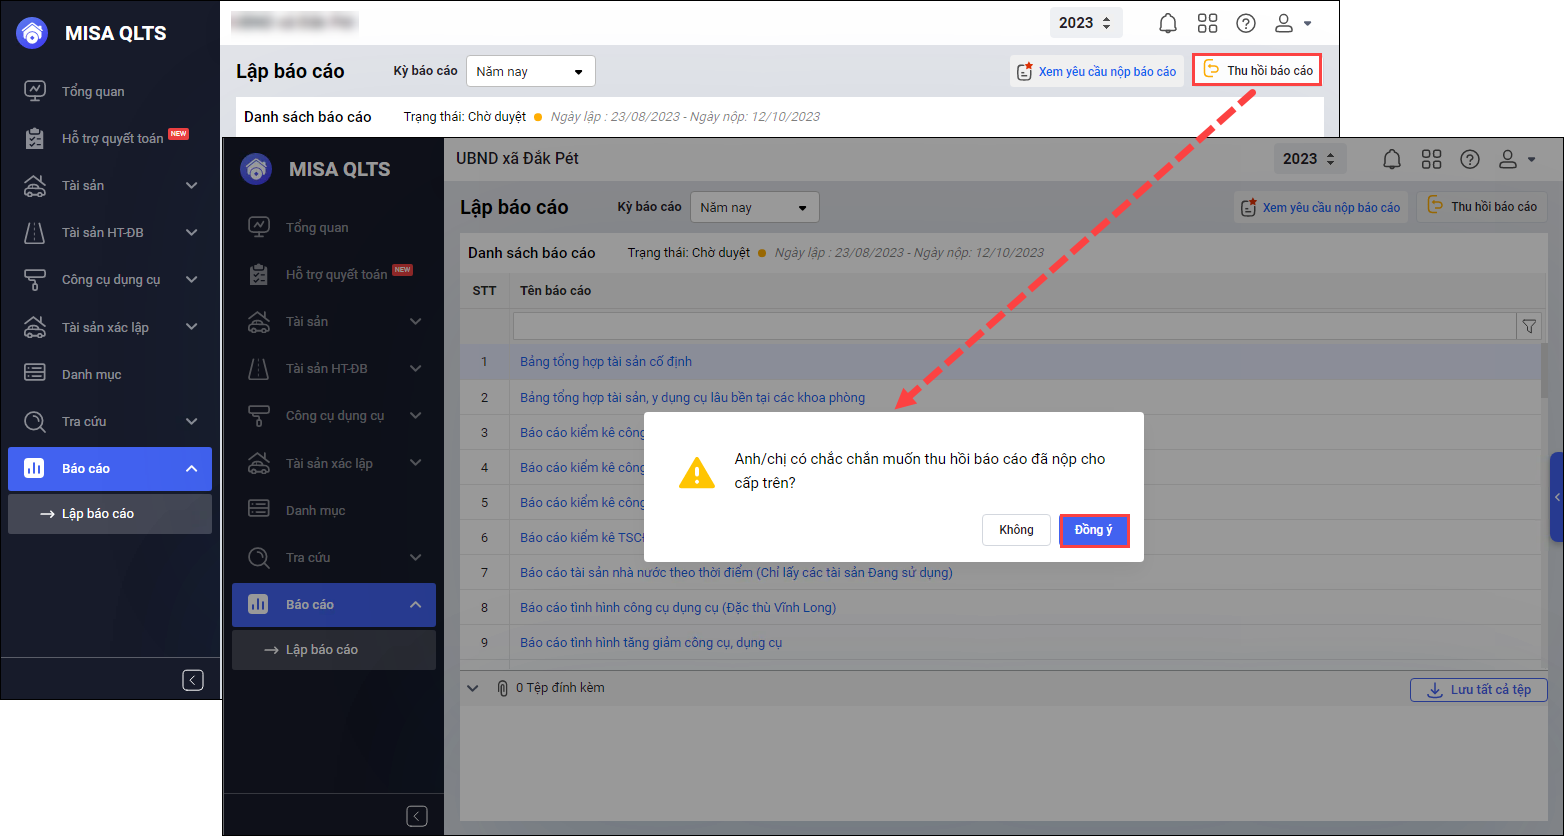Click Không in the confirmation dialog
Viewport: 1564px width, 836px height.
tap(1016, 530)
